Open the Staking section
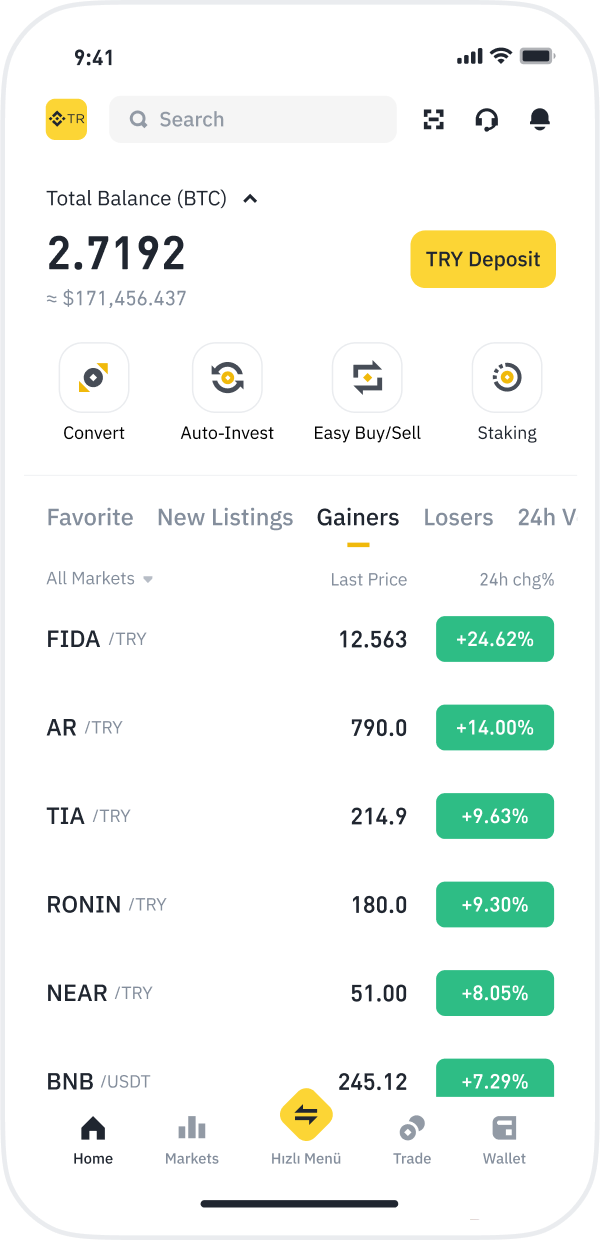The image size is (600, 1240). [507, 377]
